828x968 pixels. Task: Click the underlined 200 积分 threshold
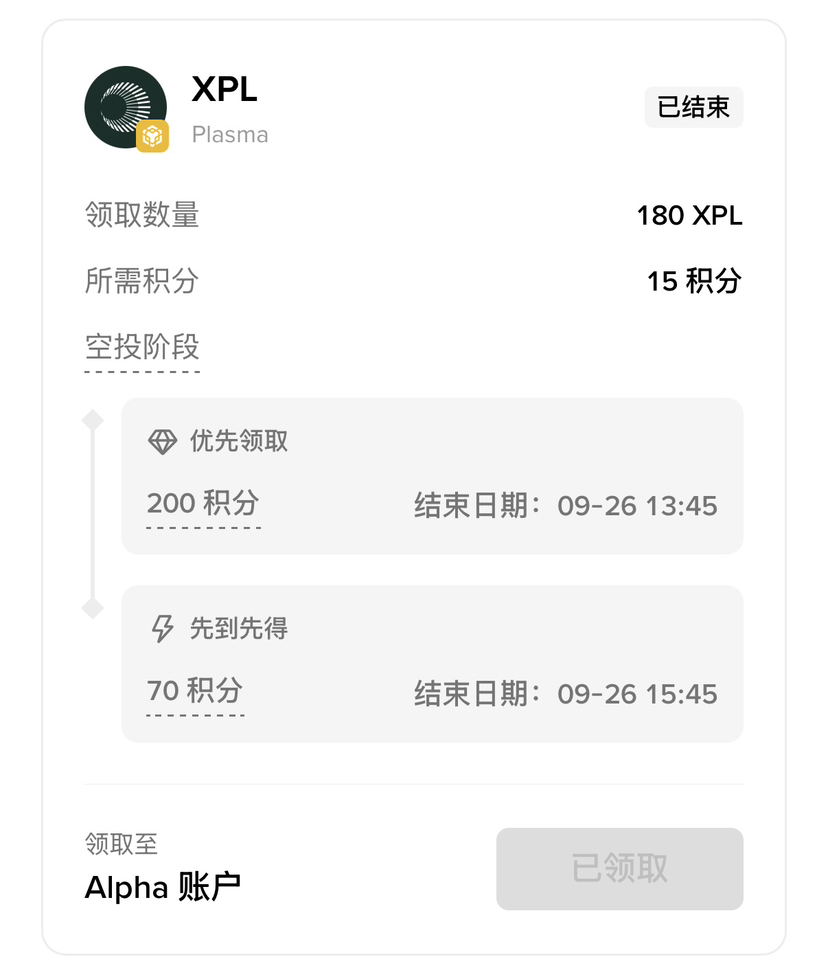(x=203, y=503)
